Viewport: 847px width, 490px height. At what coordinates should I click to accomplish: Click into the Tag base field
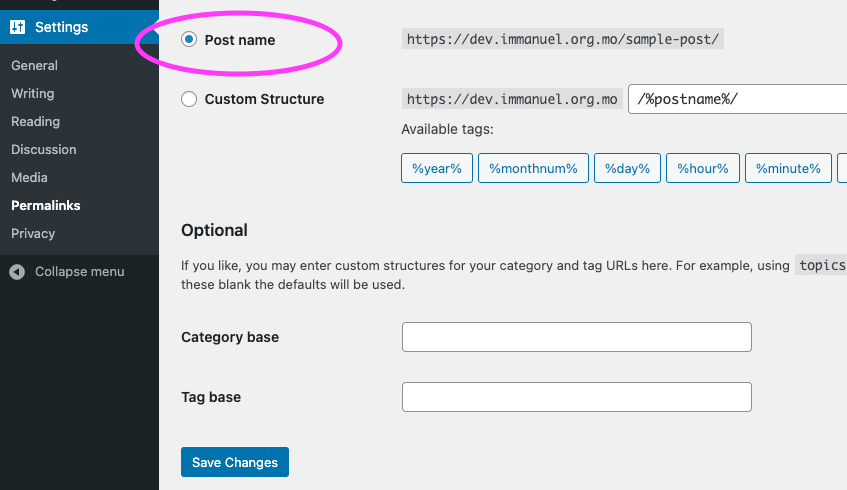tap(576, 397)
